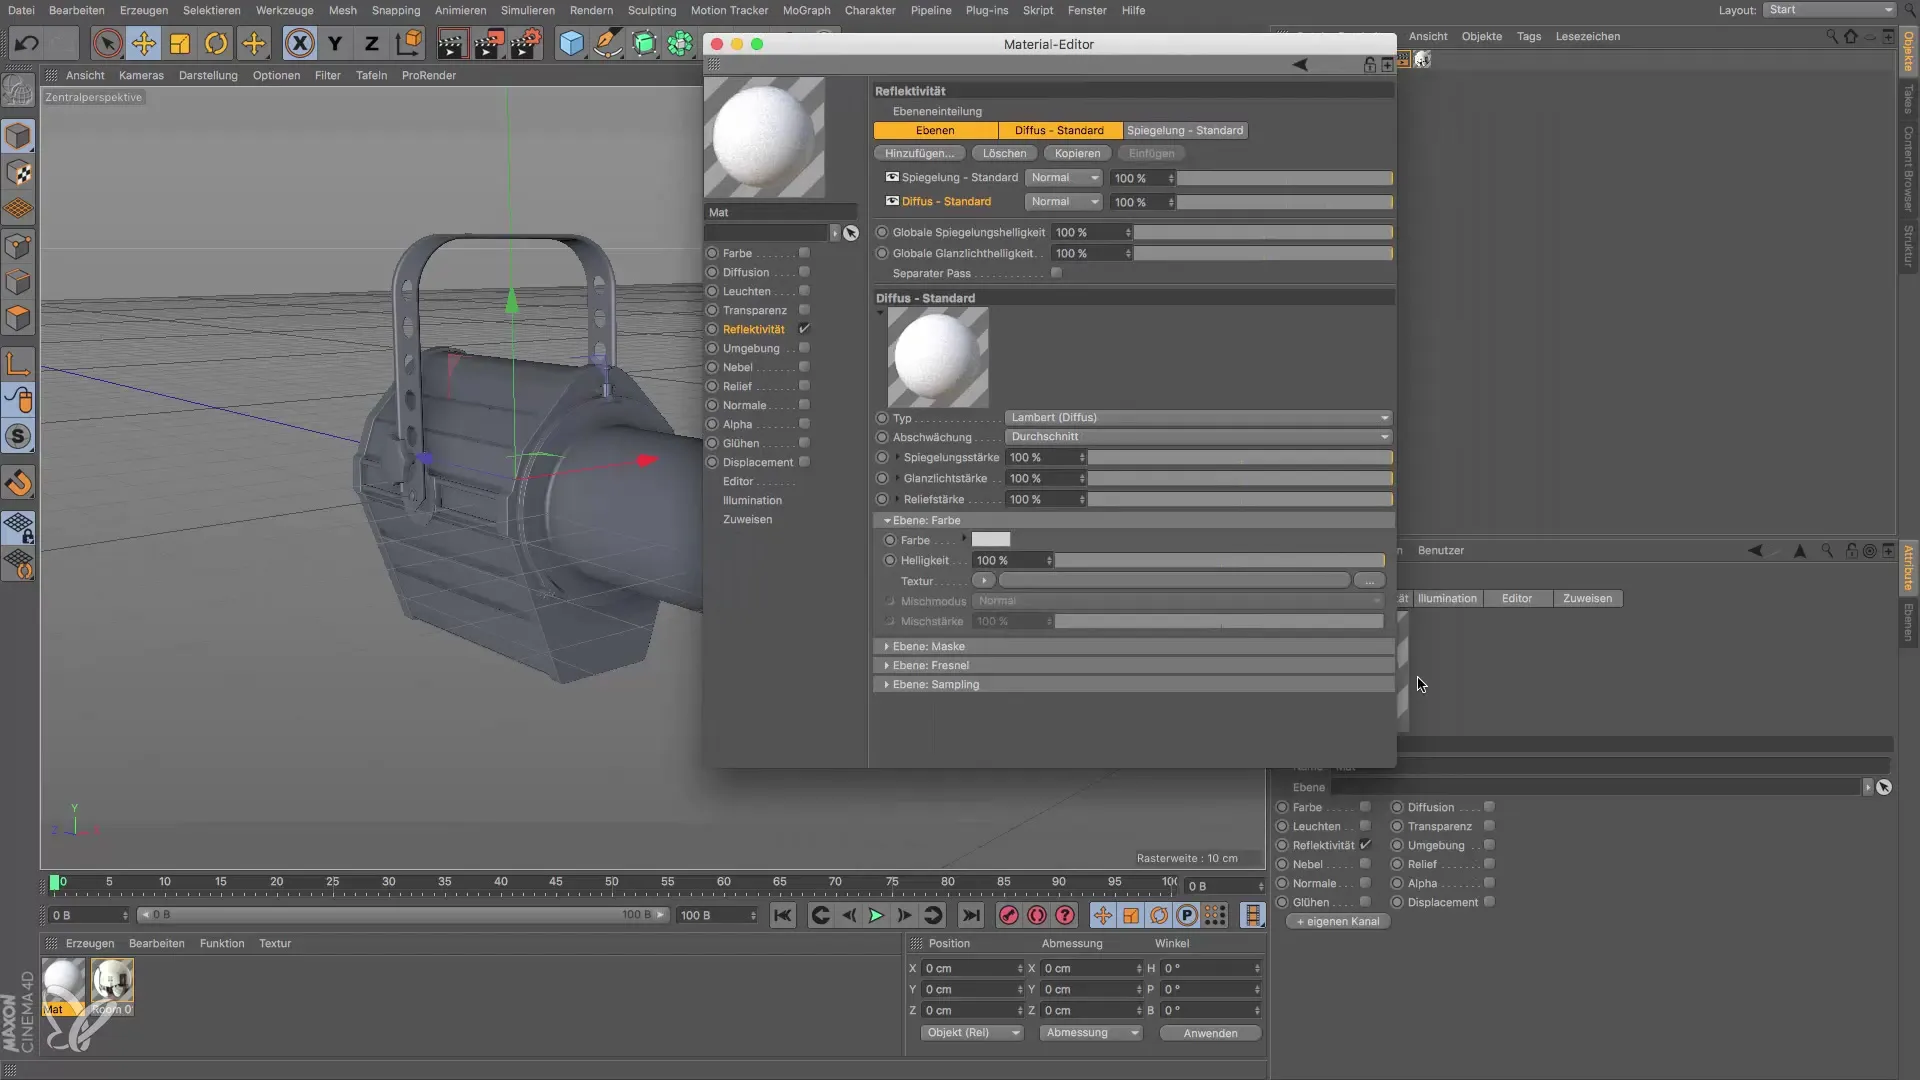Toggle Autokeying red button
Image resolution: width=1920 pixels, height=1080 pixels.
pos(1037,915)
